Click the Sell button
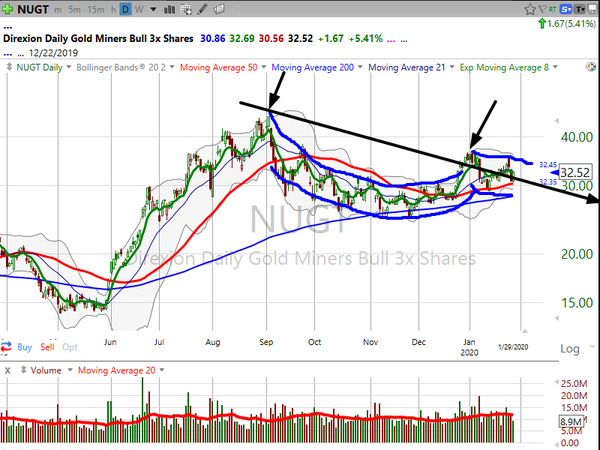This screenshot has height=450, width=600. 47,347
